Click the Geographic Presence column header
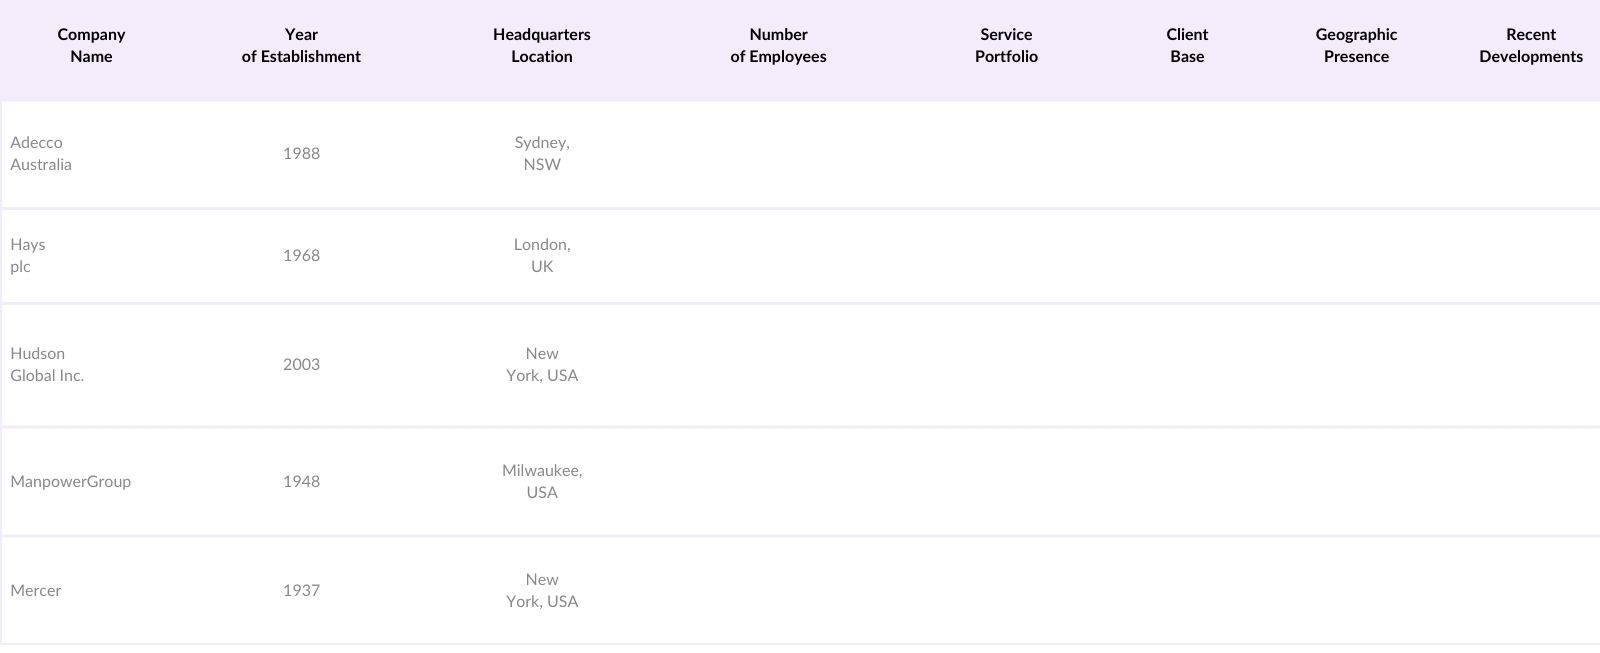The image size is (1600, 653). pyautogui.click(x=1356, y=46)
